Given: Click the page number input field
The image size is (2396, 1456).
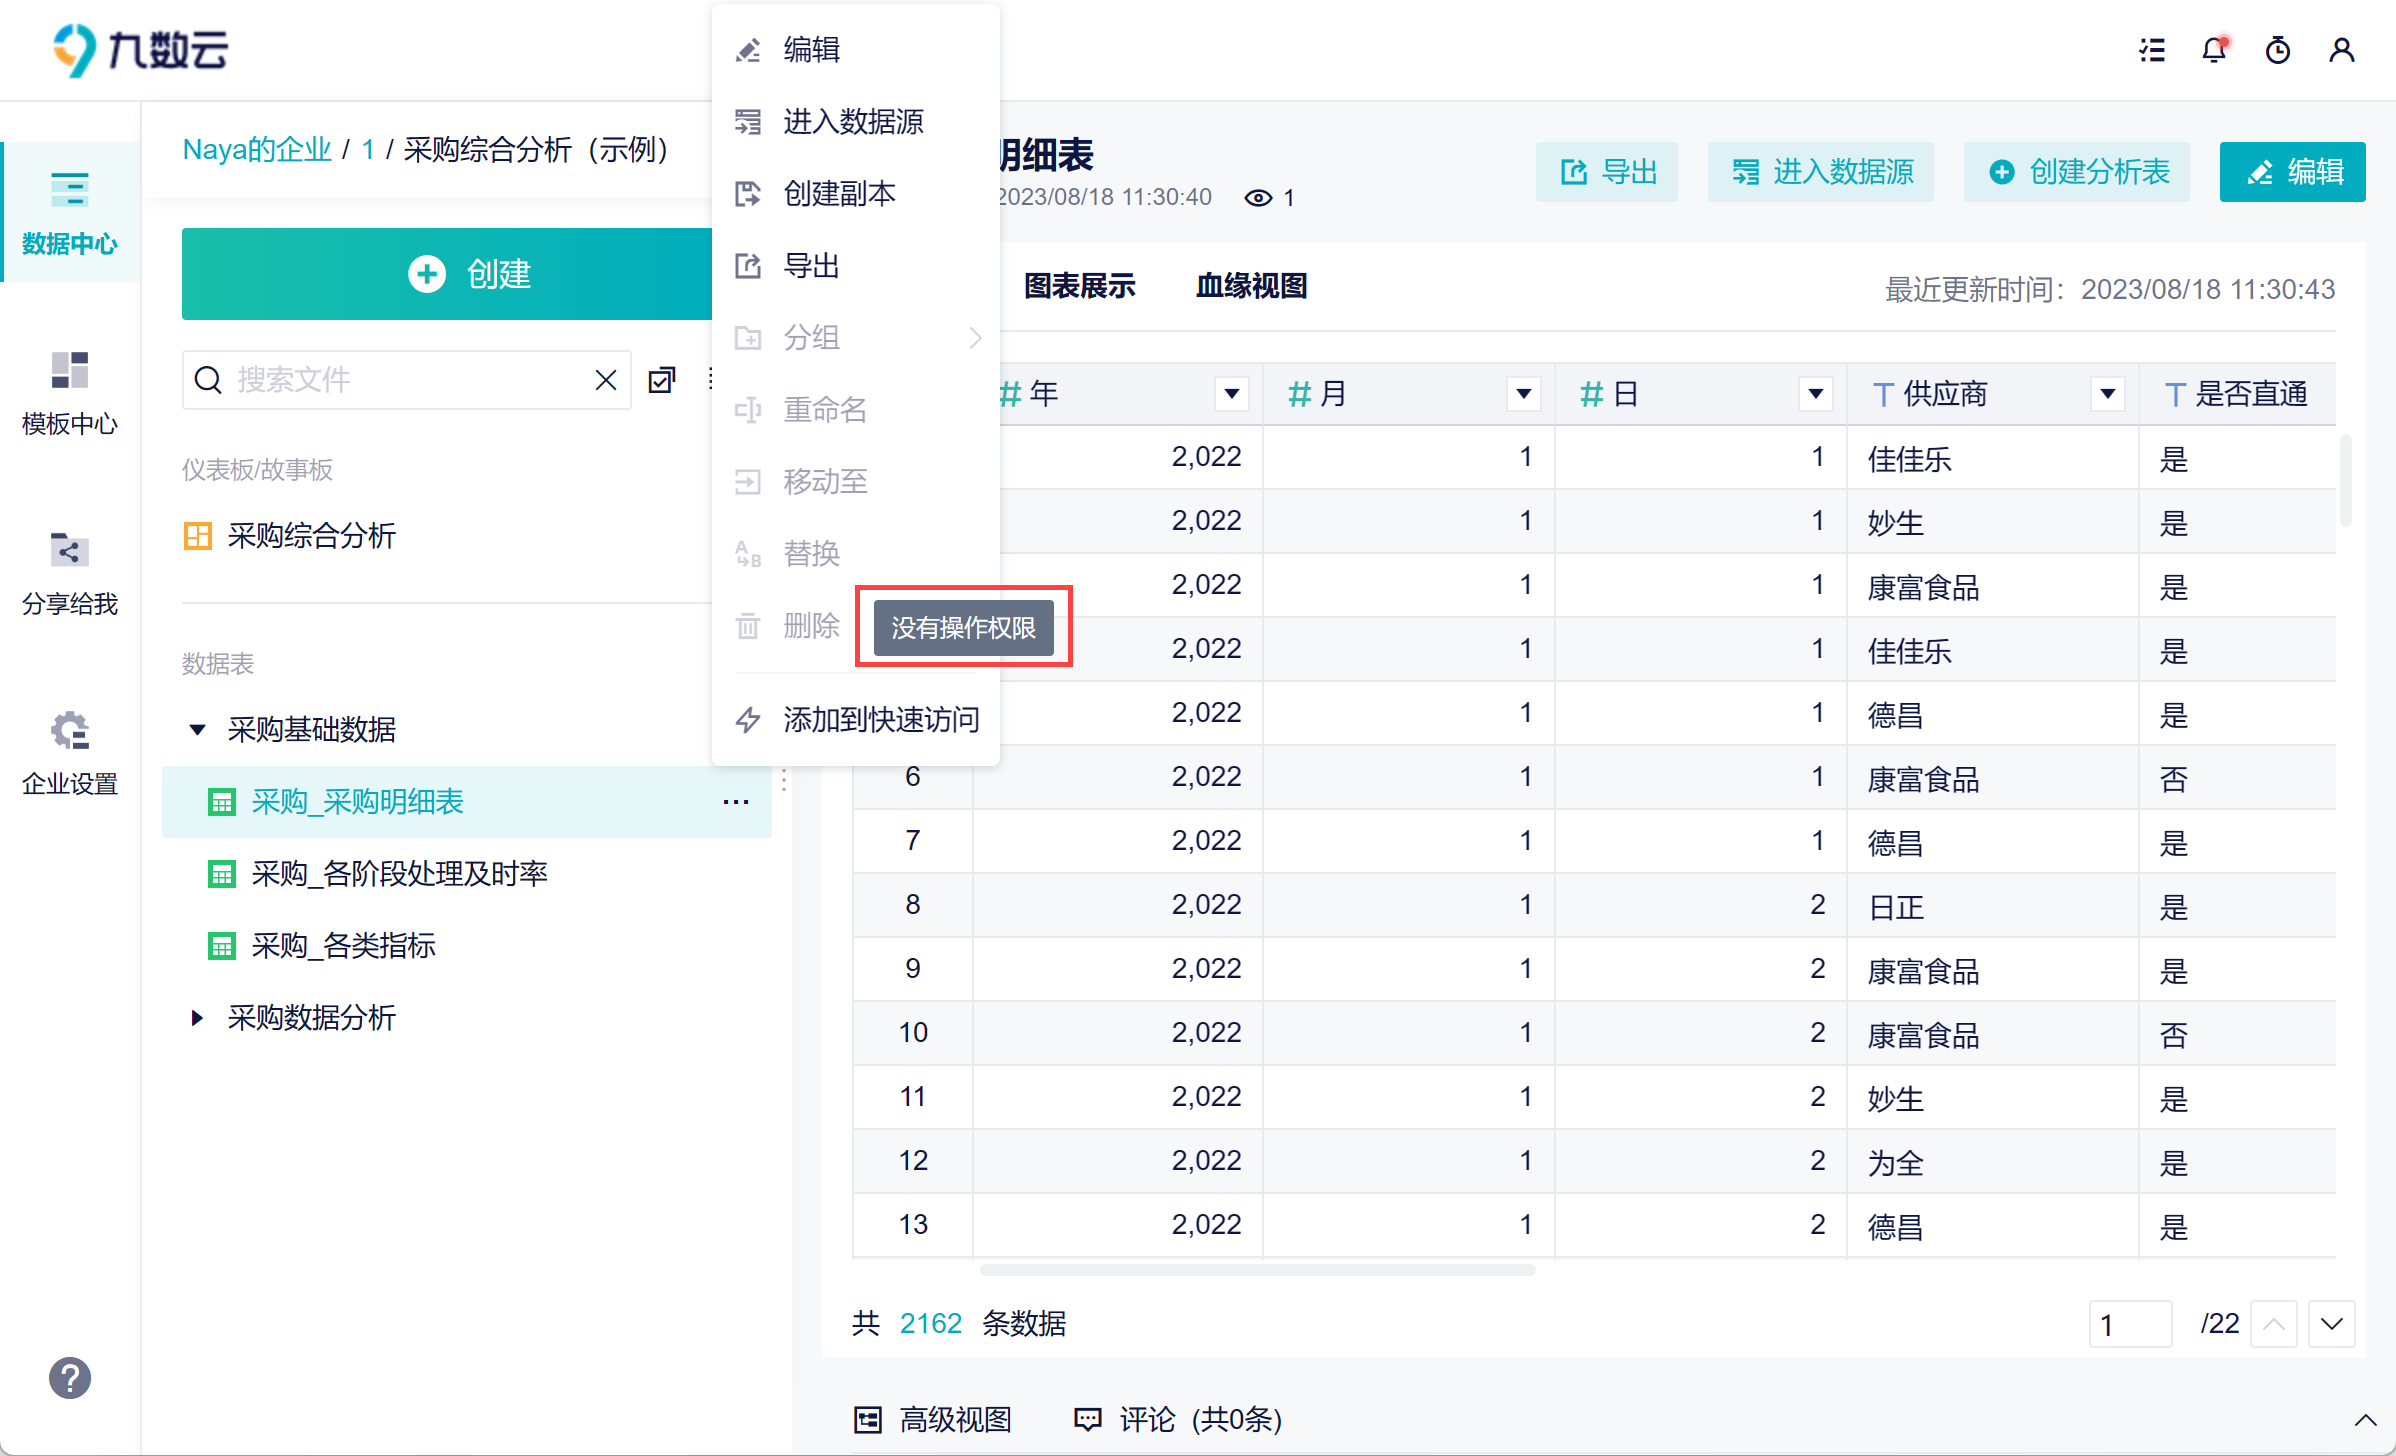Looking at the screenshot, I should (x=2130, y=1324).
